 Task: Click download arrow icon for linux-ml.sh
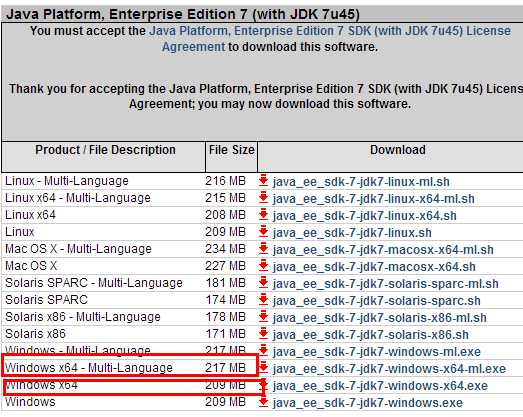coord(264,180)
